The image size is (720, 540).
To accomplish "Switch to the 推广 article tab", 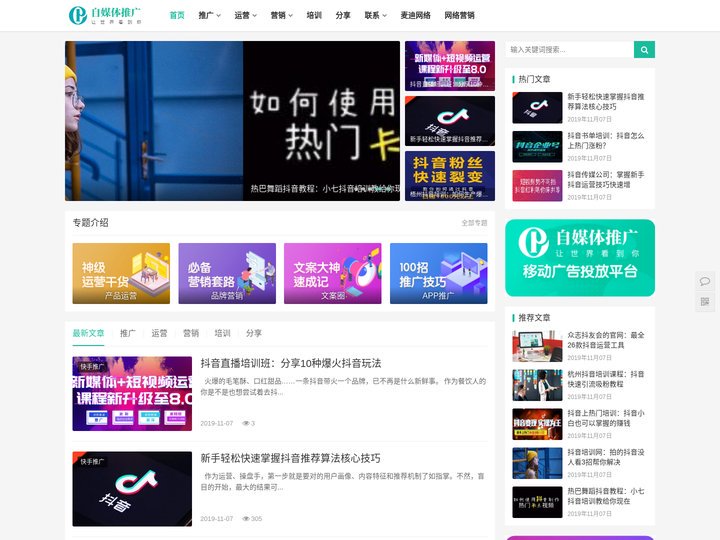I will coord(128,333).
